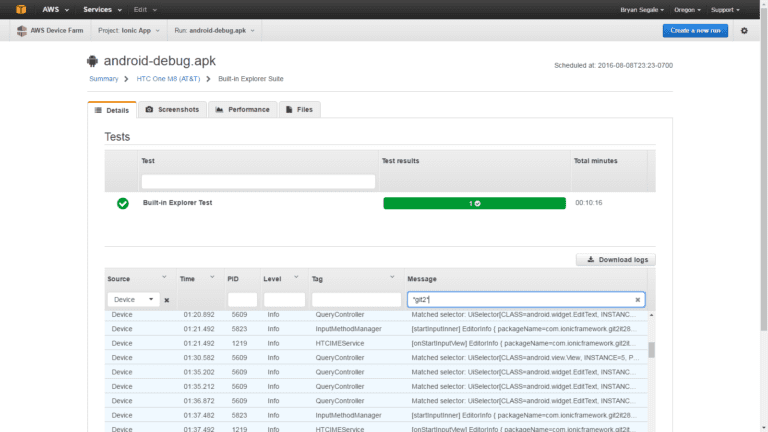Screen dimensions: 768x432
Task: Open HTC One M8 (AT&T) breadcrumb link
Action: pyautogui.click(x=168, y=78)
